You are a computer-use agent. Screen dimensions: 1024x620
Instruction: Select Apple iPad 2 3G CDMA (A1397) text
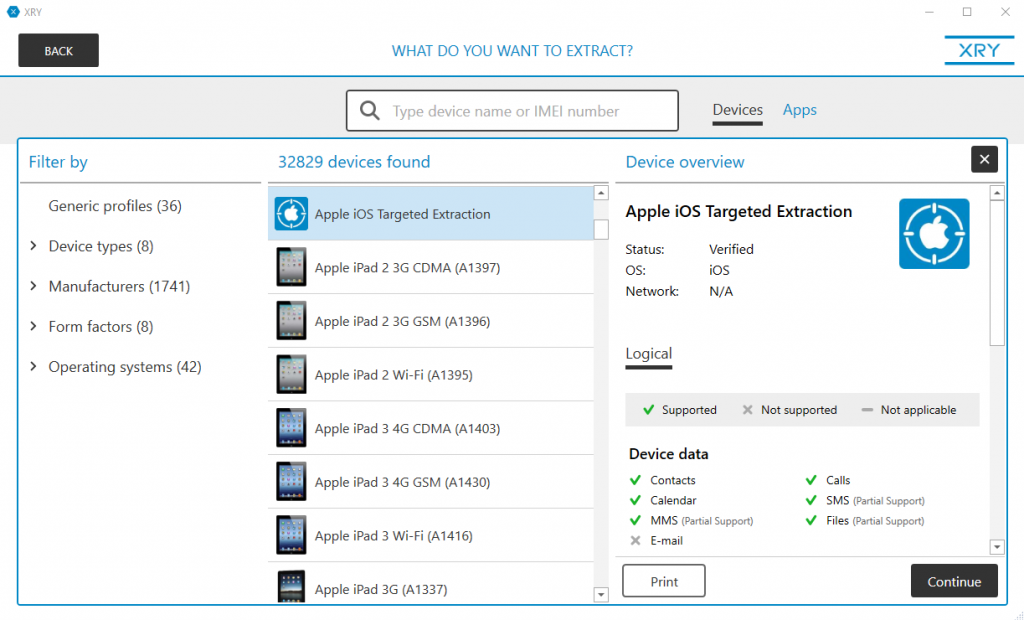(408, 268)
